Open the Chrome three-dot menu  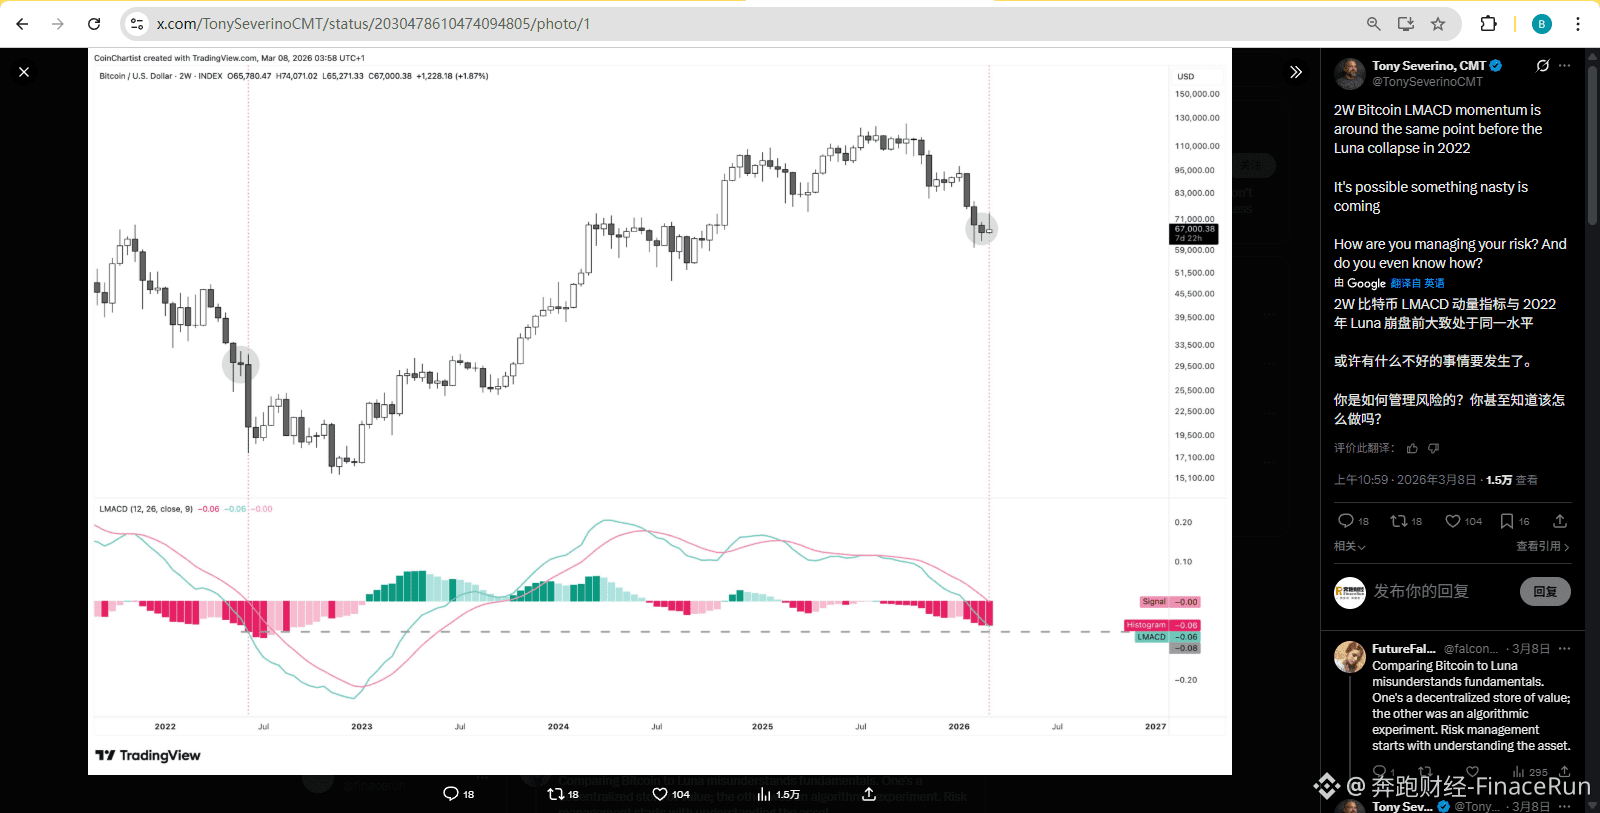[1578, 24]
